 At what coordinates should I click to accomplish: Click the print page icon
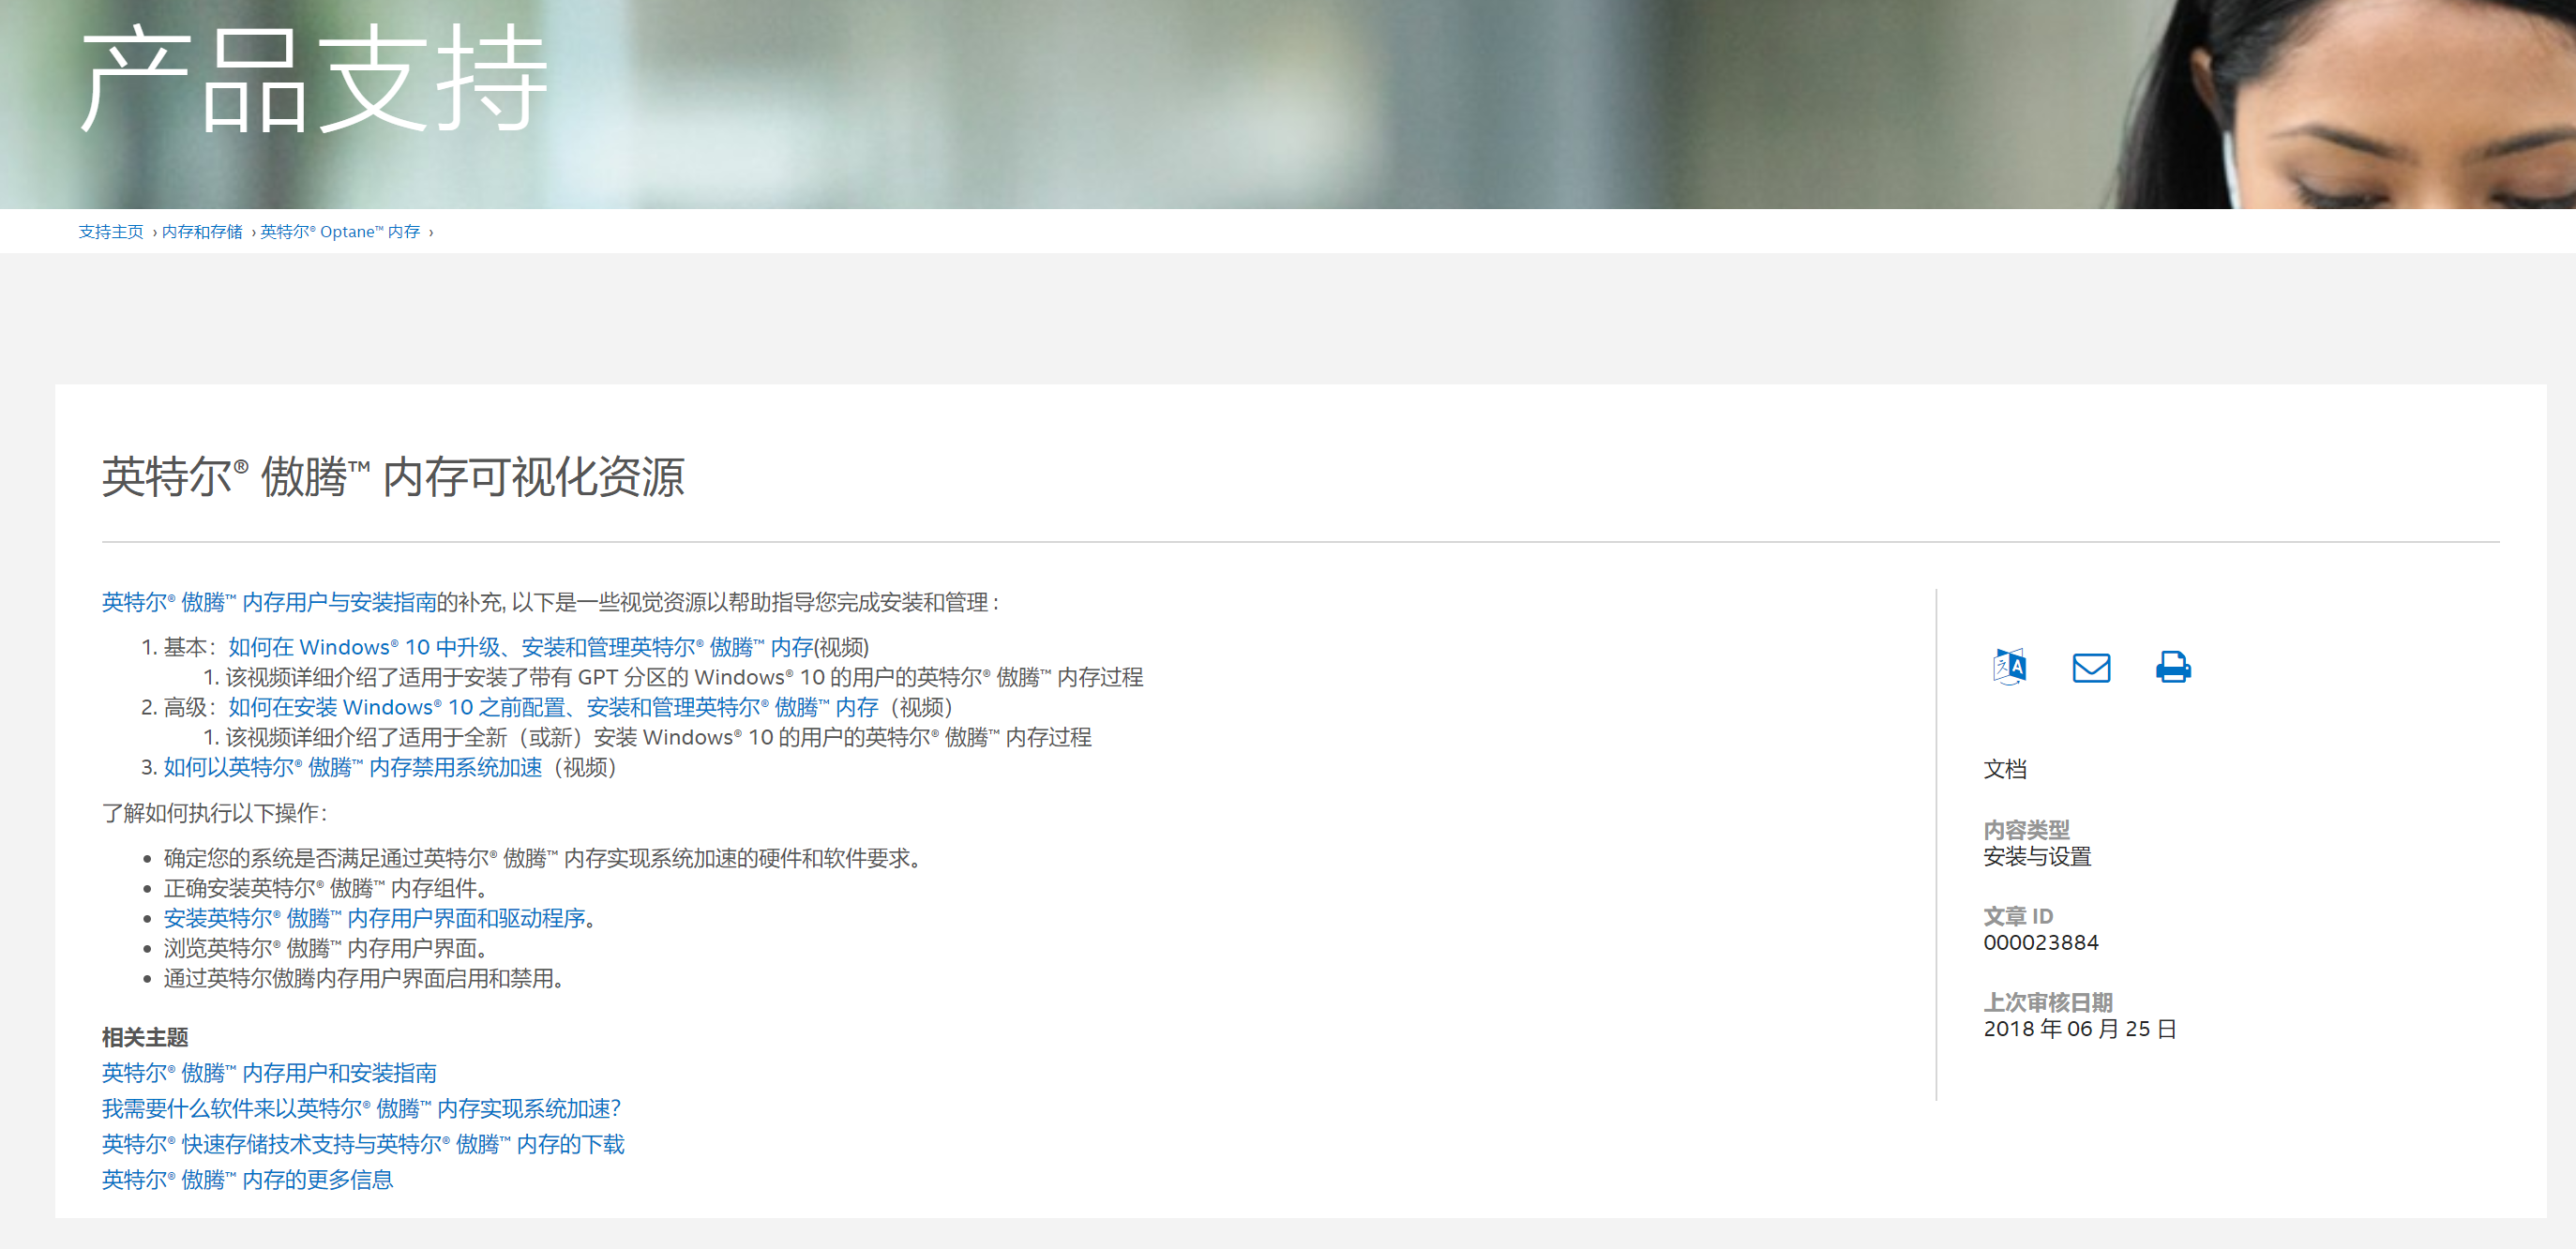pyautogui.click(x=2172, y=667)
